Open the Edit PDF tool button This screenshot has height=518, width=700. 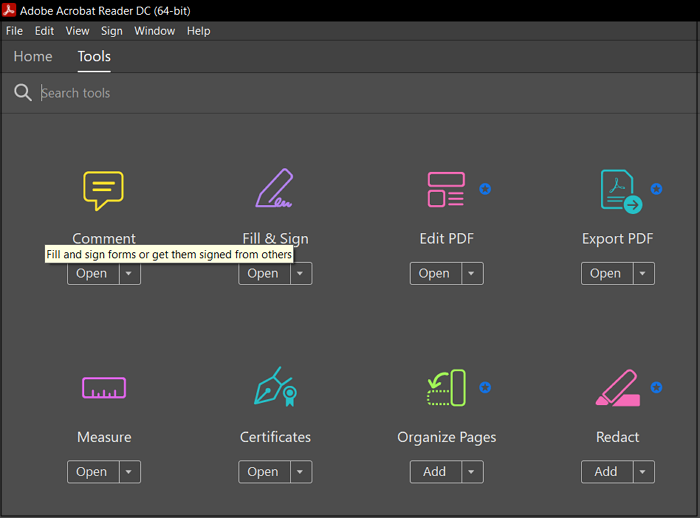(x=436, y=273)
